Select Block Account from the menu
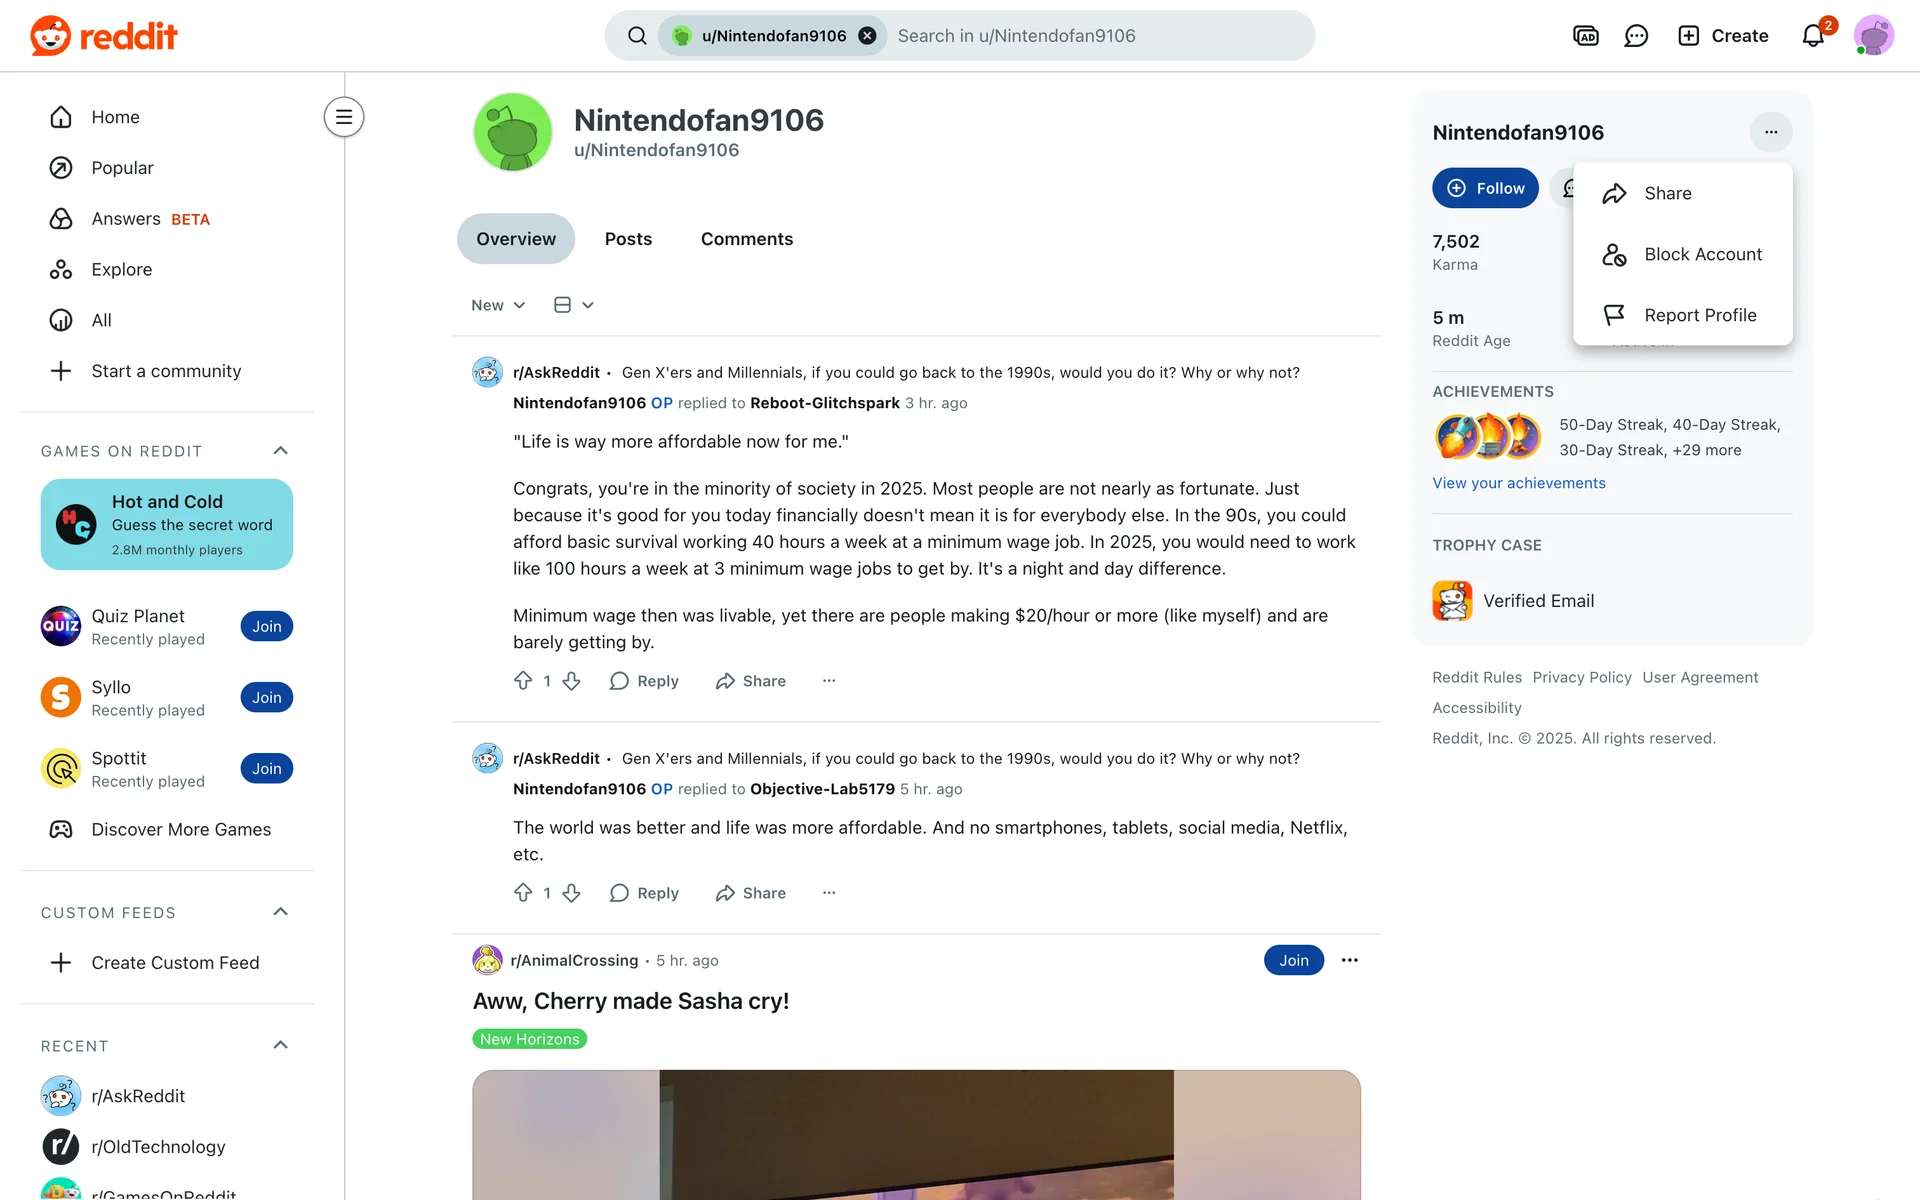Viewport: 1920px width, 1200px height. coord(1683,254)
